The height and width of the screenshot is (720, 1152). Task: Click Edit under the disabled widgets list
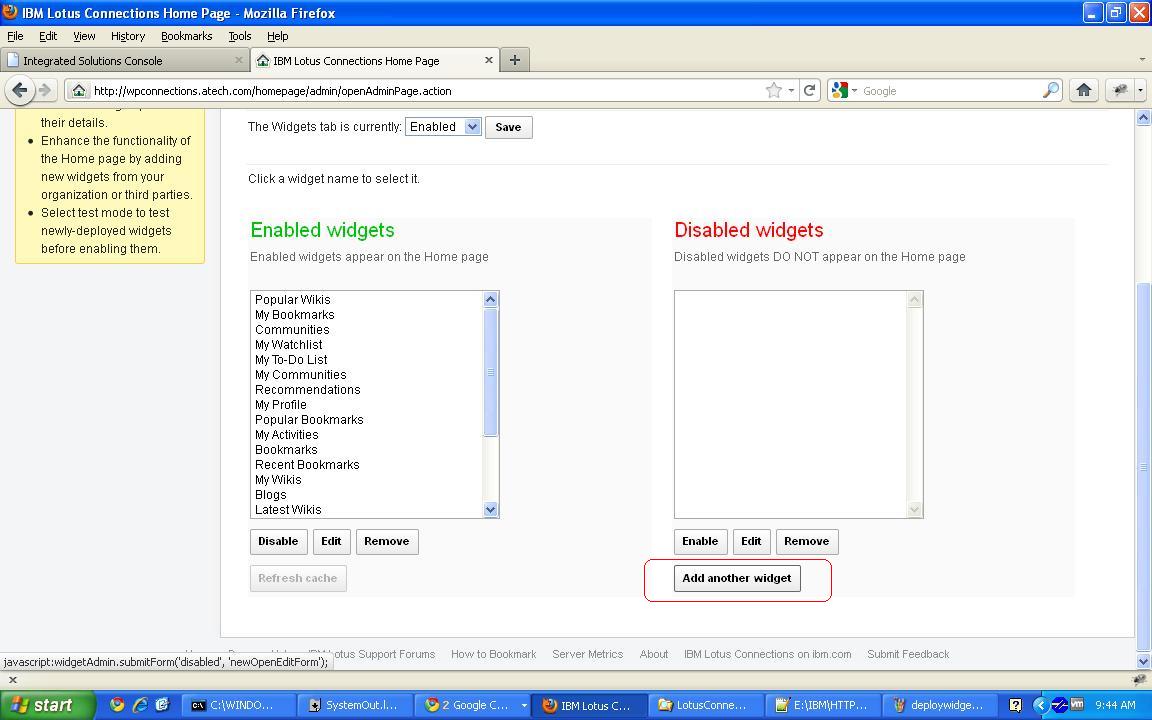[751, 541]
